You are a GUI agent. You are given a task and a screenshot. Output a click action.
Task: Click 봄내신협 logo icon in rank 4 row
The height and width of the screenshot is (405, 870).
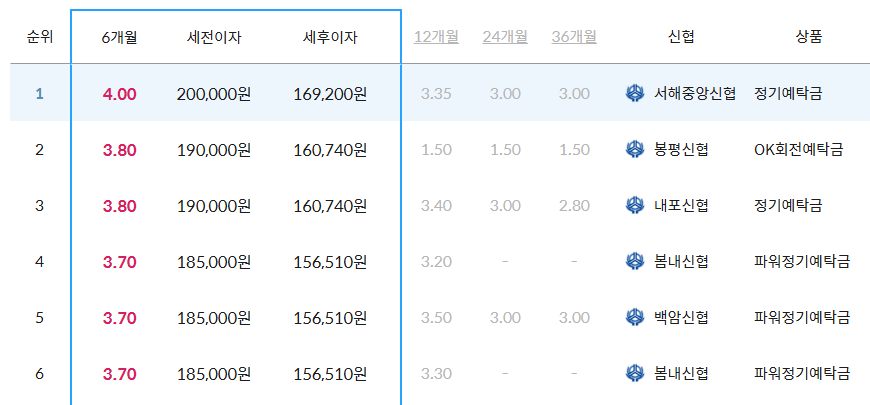635,262
